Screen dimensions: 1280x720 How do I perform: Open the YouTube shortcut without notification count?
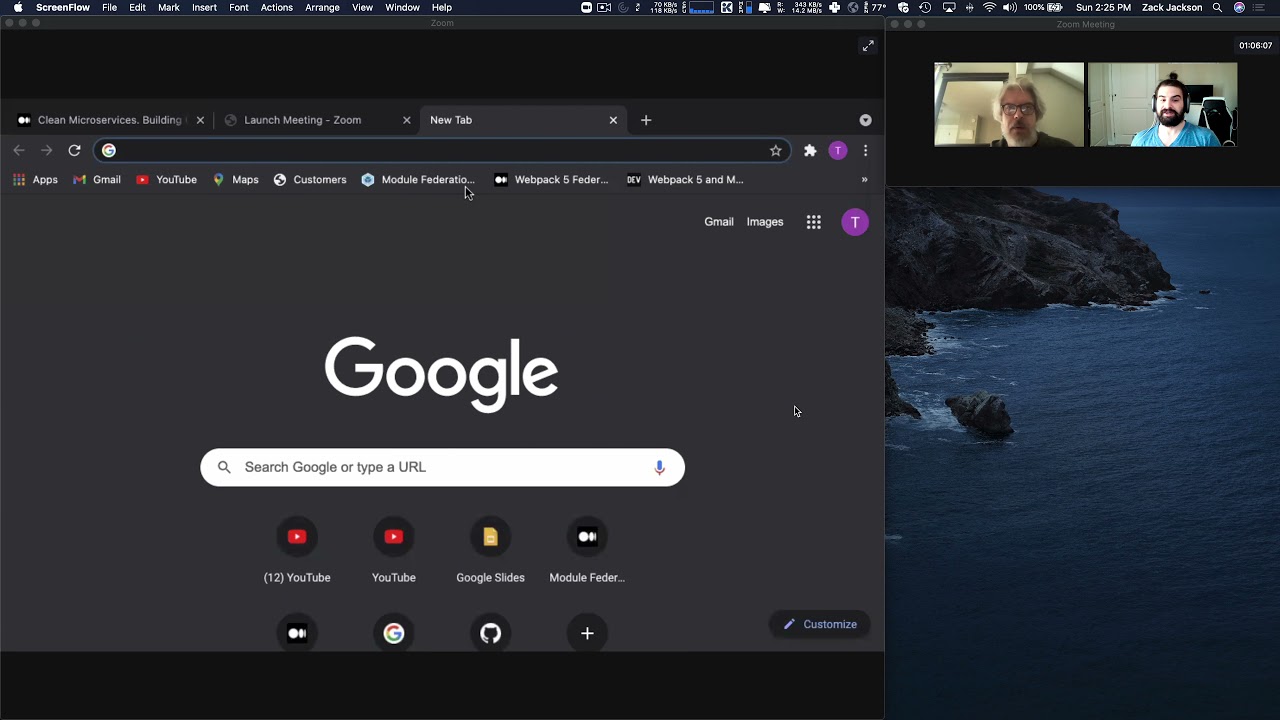(394, 551)
